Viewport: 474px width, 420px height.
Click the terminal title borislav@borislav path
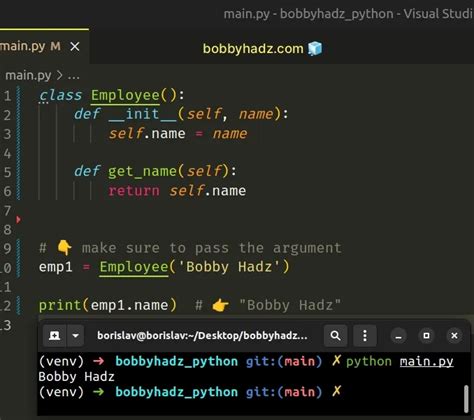coord(202,335)
